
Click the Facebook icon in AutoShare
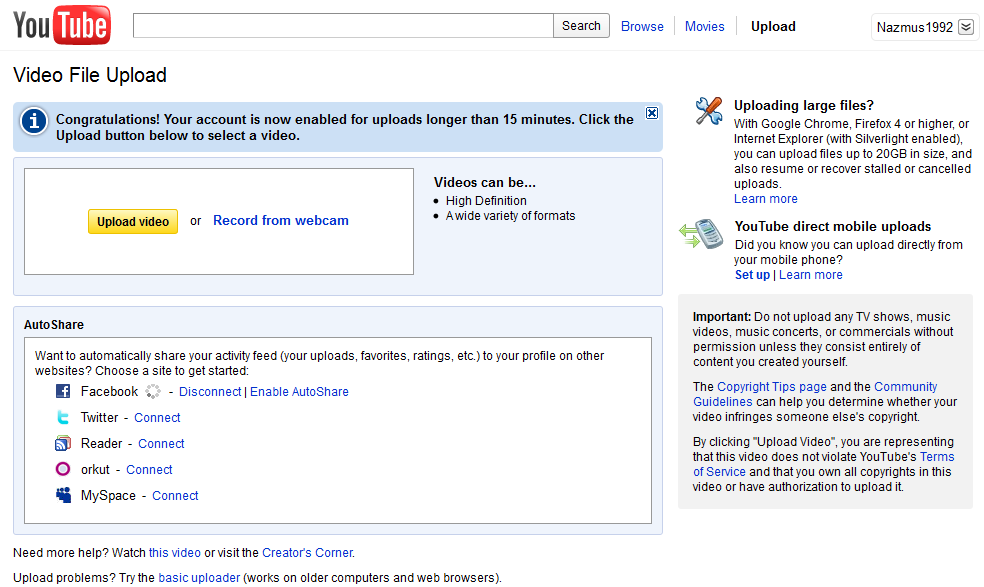click(x=63, y=391)
